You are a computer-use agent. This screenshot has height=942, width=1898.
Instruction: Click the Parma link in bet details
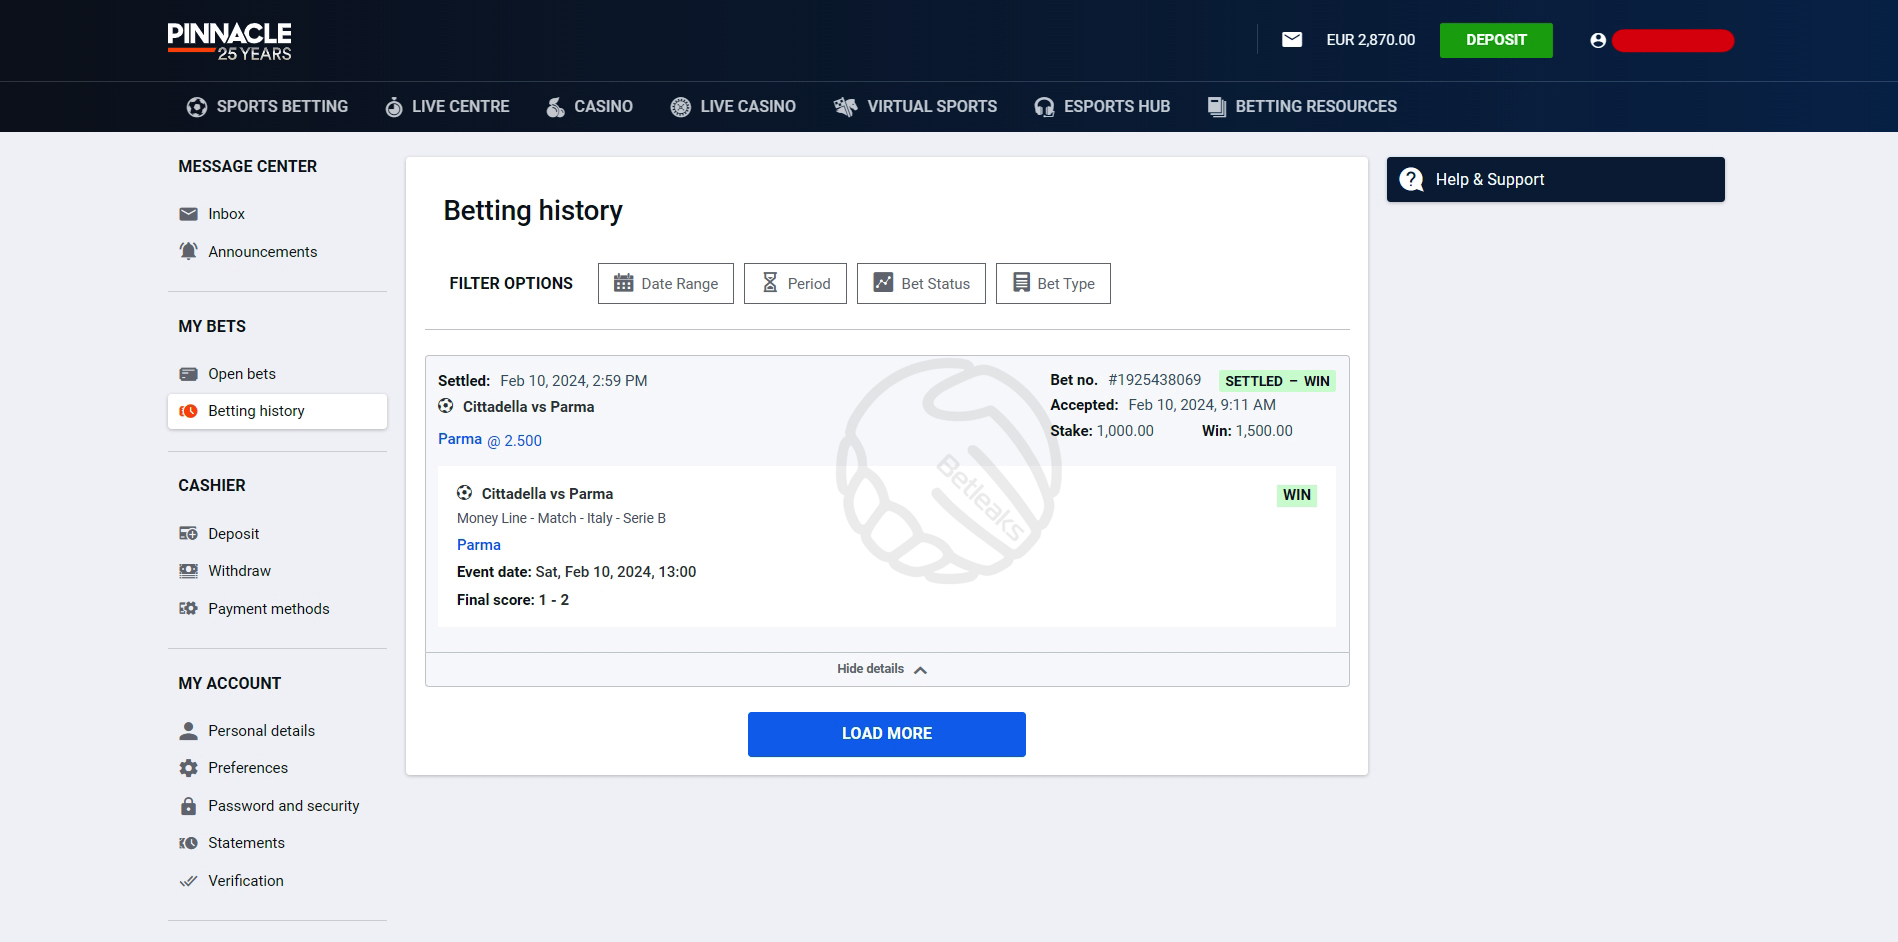479,545
